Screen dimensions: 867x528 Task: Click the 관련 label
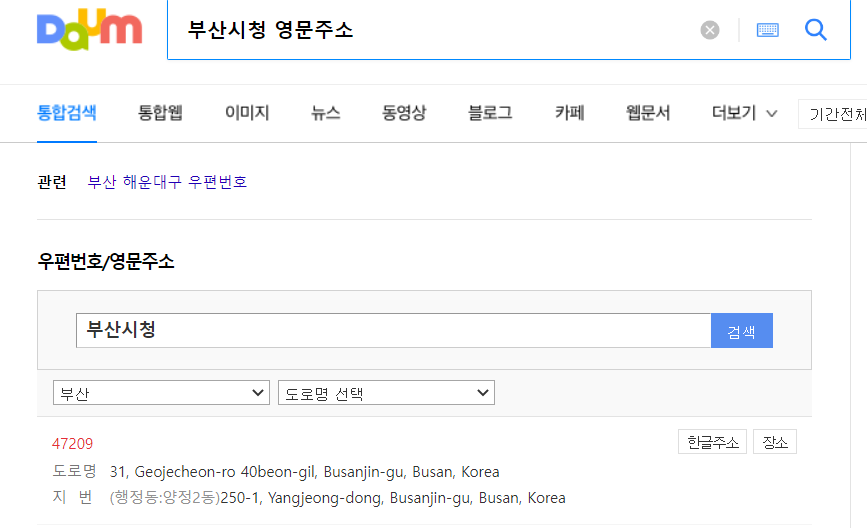(52, 182)
